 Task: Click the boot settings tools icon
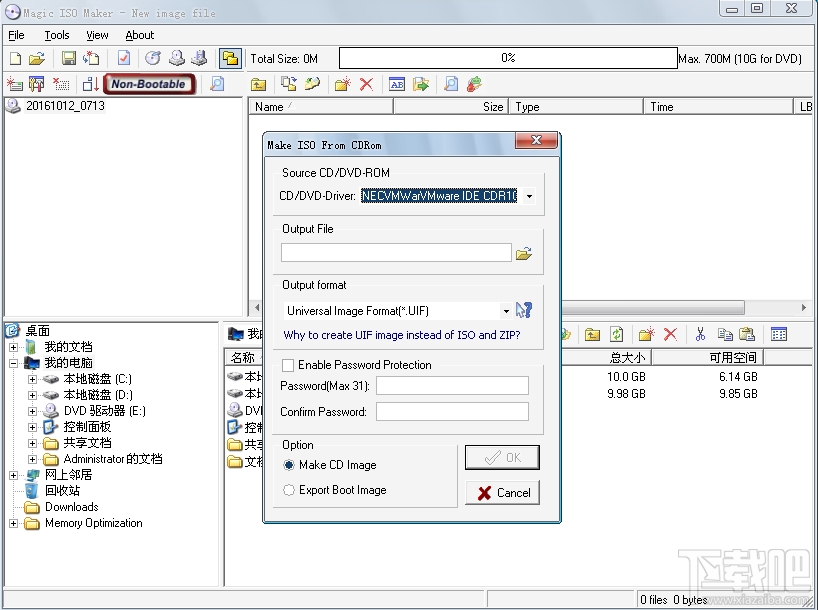point(37,83)
